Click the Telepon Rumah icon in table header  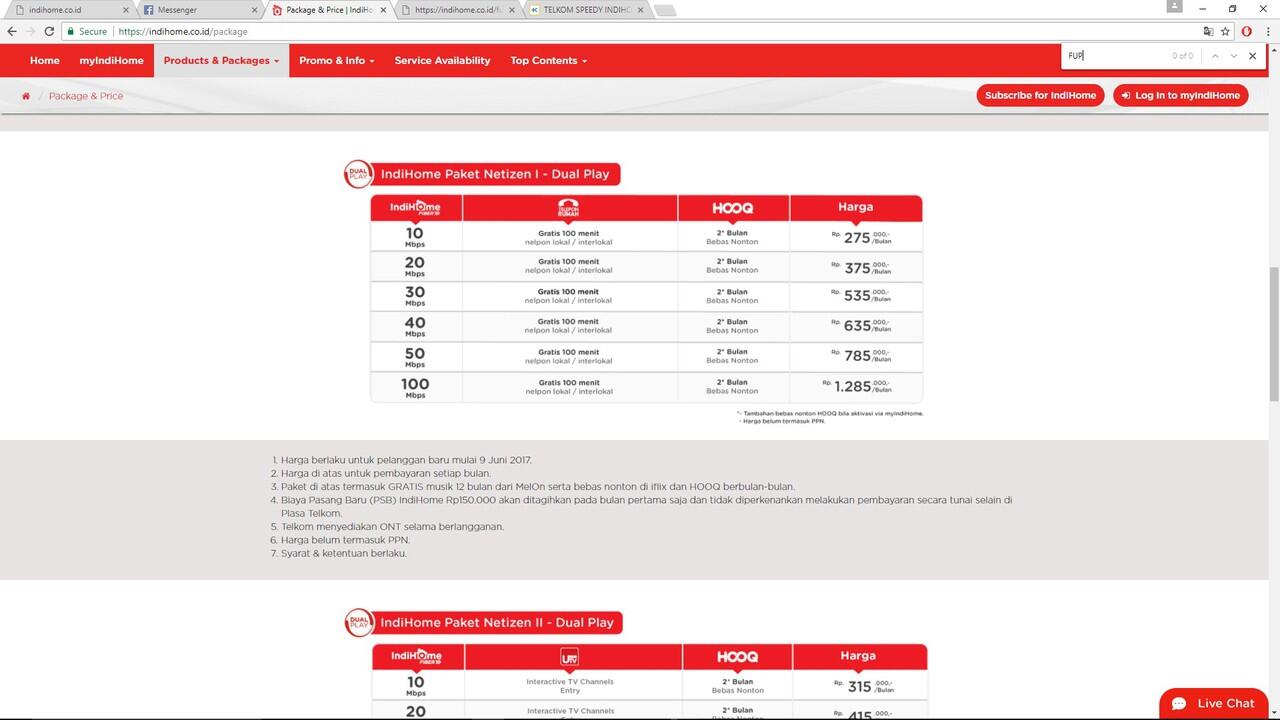pos(569,208)
